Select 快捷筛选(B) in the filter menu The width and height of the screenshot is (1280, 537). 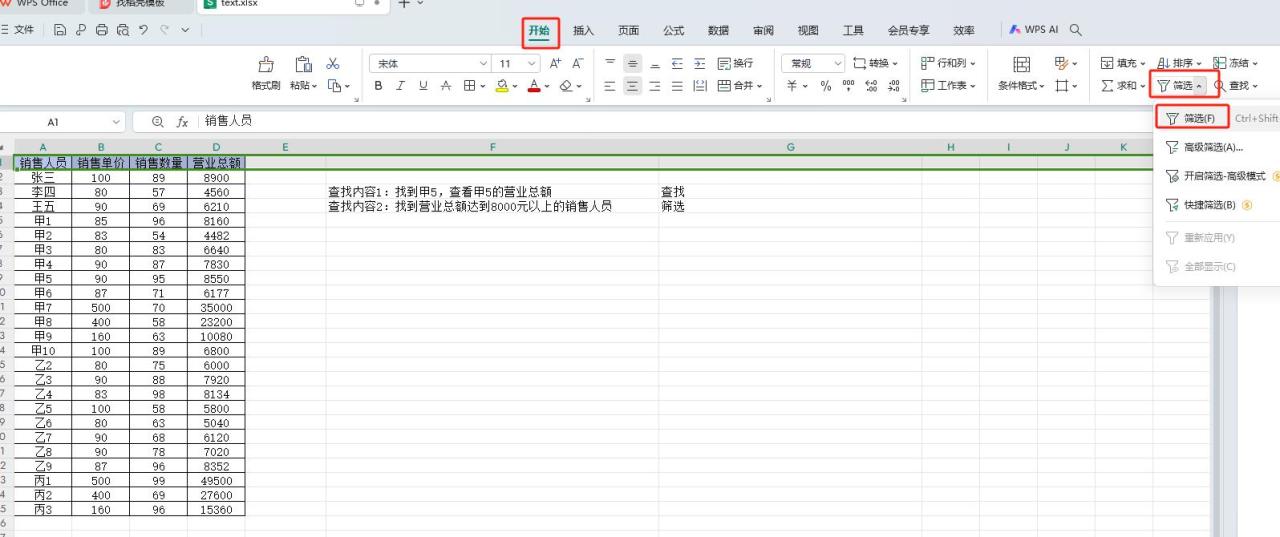point(1217,205)
